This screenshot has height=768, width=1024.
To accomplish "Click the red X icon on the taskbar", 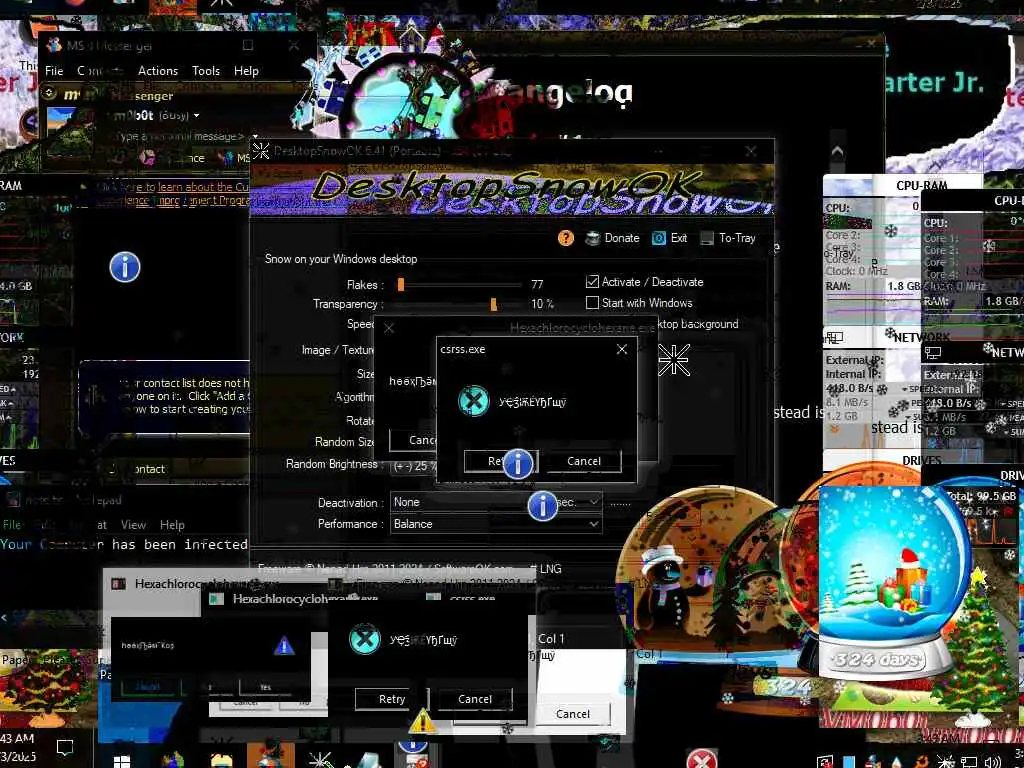I will [702, 759].
